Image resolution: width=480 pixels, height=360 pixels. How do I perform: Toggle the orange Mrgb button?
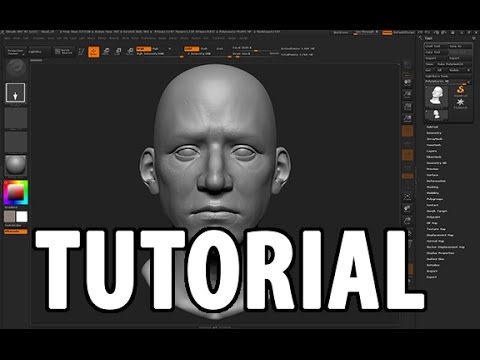point(144,49)
